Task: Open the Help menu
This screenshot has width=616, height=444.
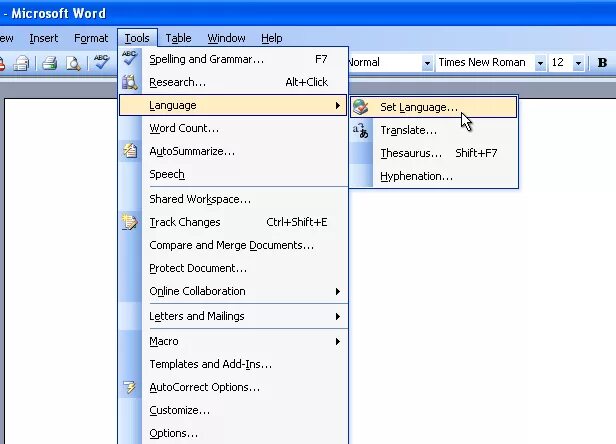Action: click(x=271, y=38)
